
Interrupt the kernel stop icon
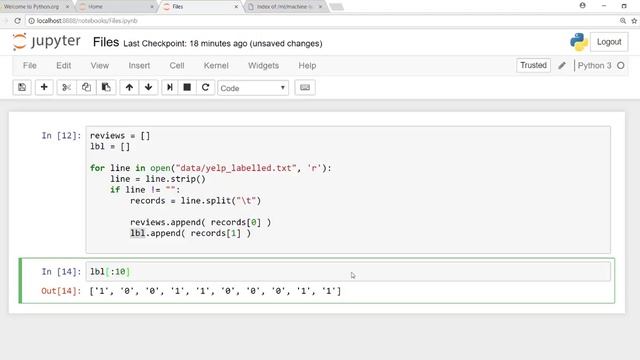[187, 87]
